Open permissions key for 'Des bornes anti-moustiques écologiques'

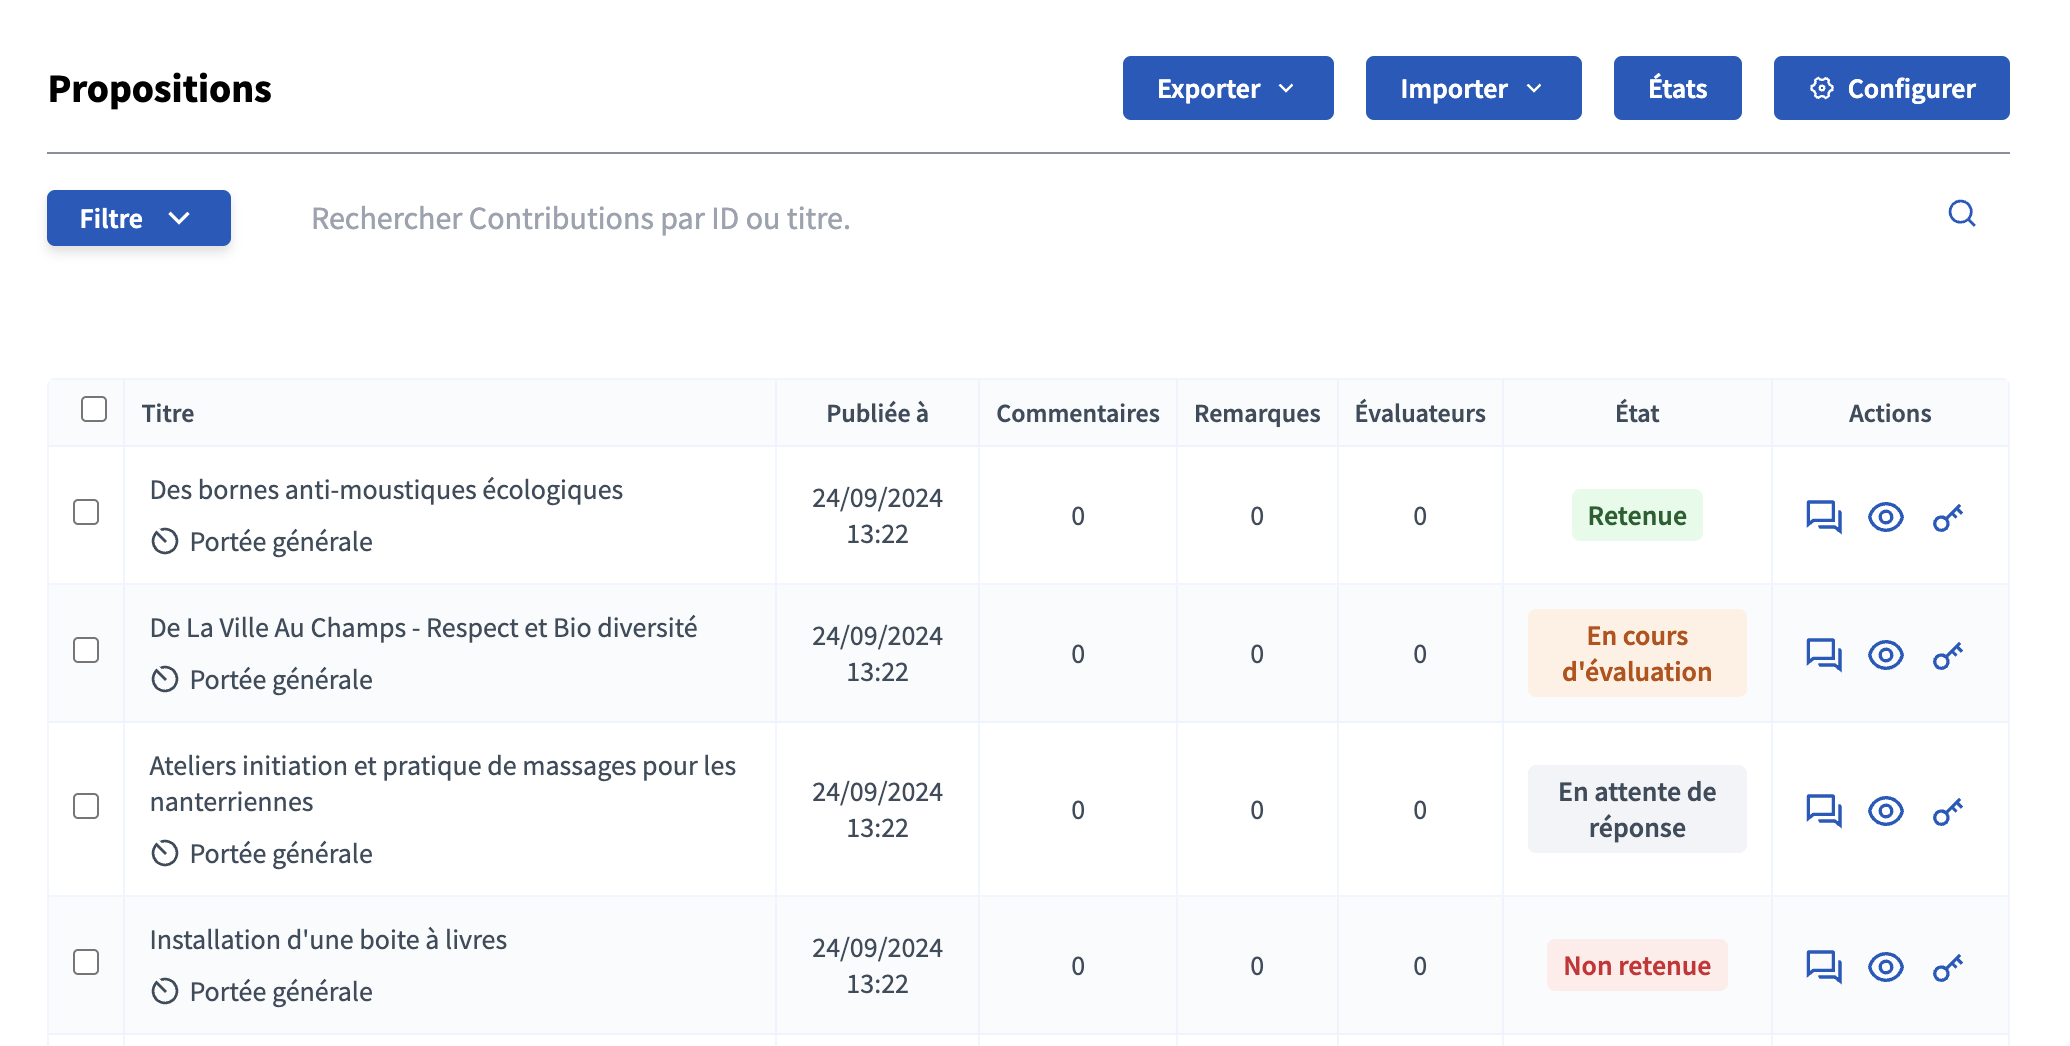[x=1948, y=517]
